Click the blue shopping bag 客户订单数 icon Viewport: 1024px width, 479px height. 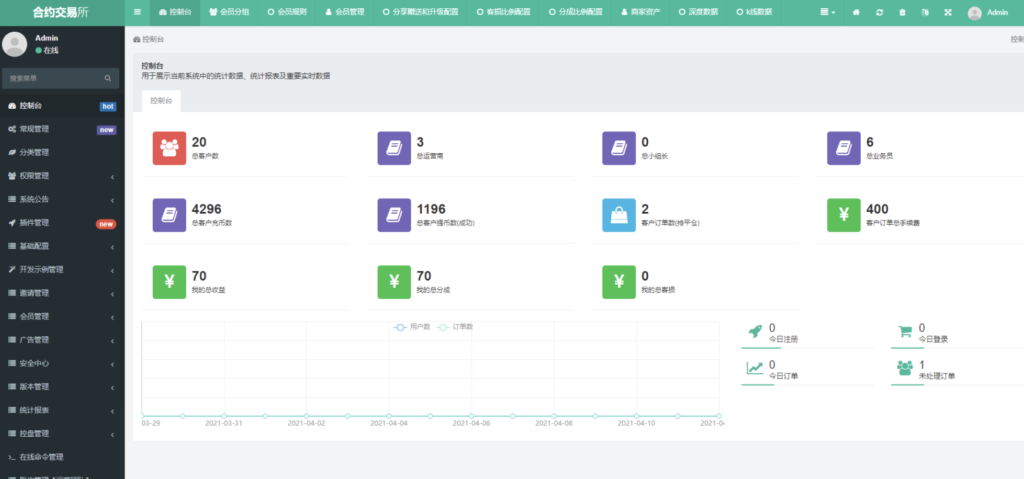coord(618,213)
